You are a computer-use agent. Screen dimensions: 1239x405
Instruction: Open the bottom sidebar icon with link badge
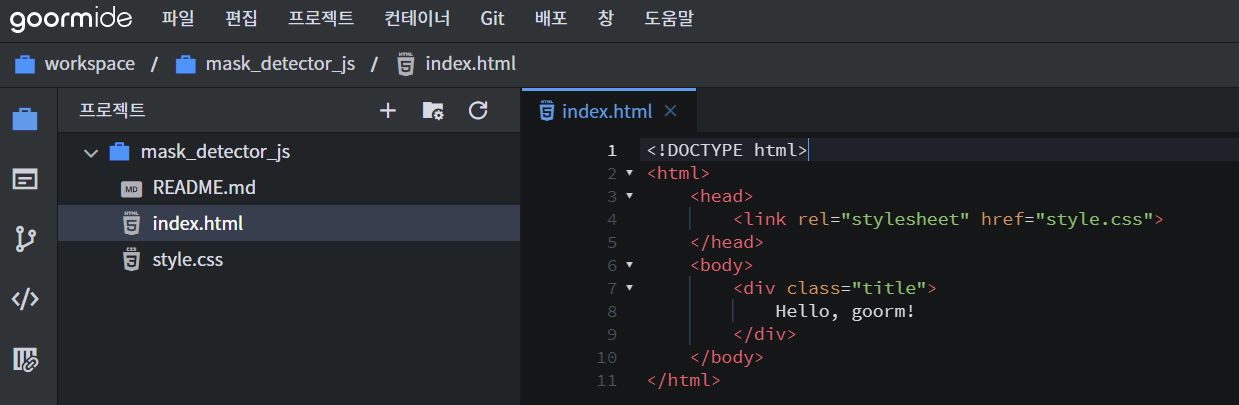pyautogui.click(x=25, y=359)
